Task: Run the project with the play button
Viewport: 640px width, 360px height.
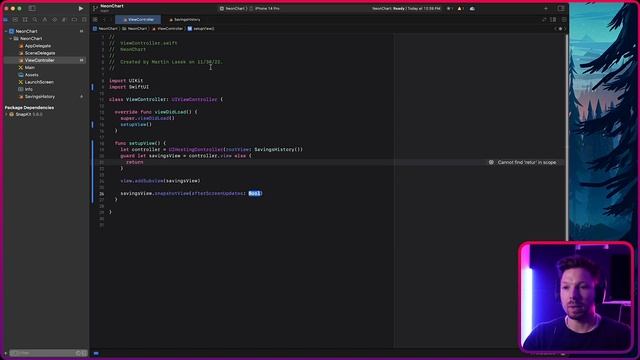Action: (81, 8)
